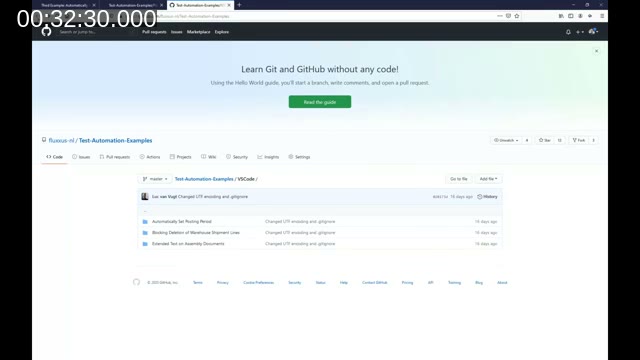Select the repository Issues tab
This screenshot has height=360, width=640.
[x=81, y=157]
